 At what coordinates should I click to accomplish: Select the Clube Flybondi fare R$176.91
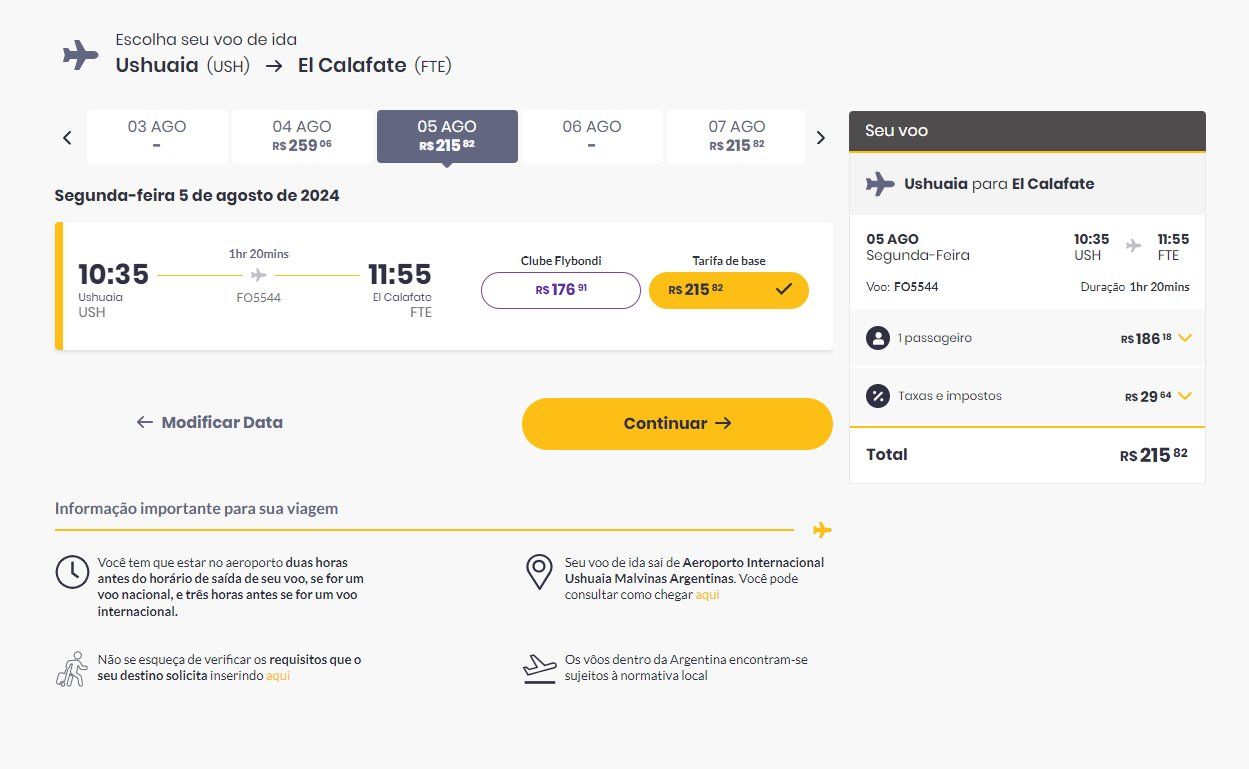pos(561,290)
